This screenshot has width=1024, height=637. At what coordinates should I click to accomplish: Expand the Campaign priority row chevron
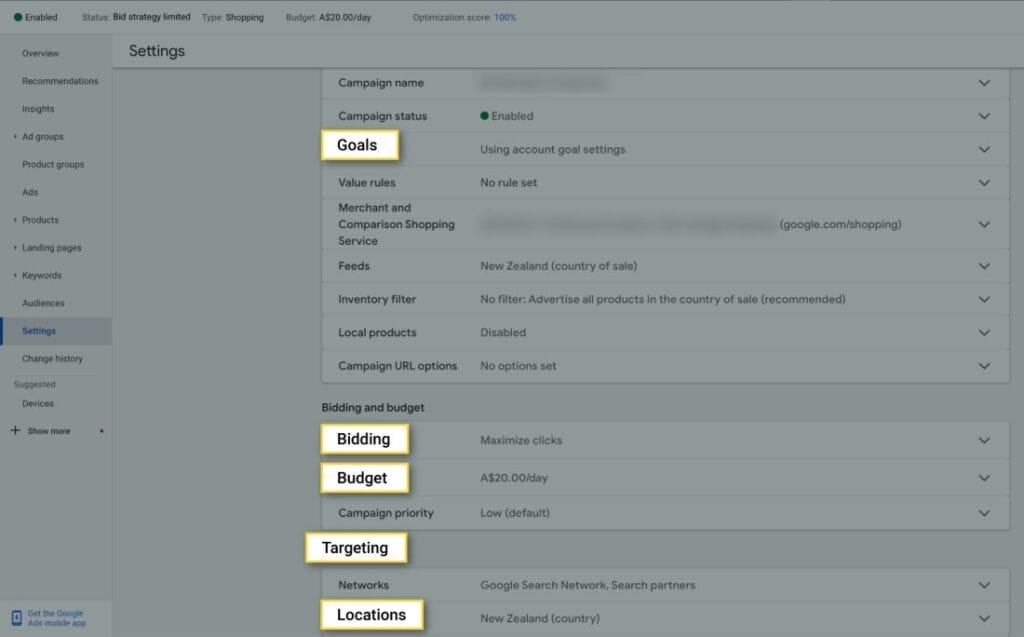tap(984, 513)
